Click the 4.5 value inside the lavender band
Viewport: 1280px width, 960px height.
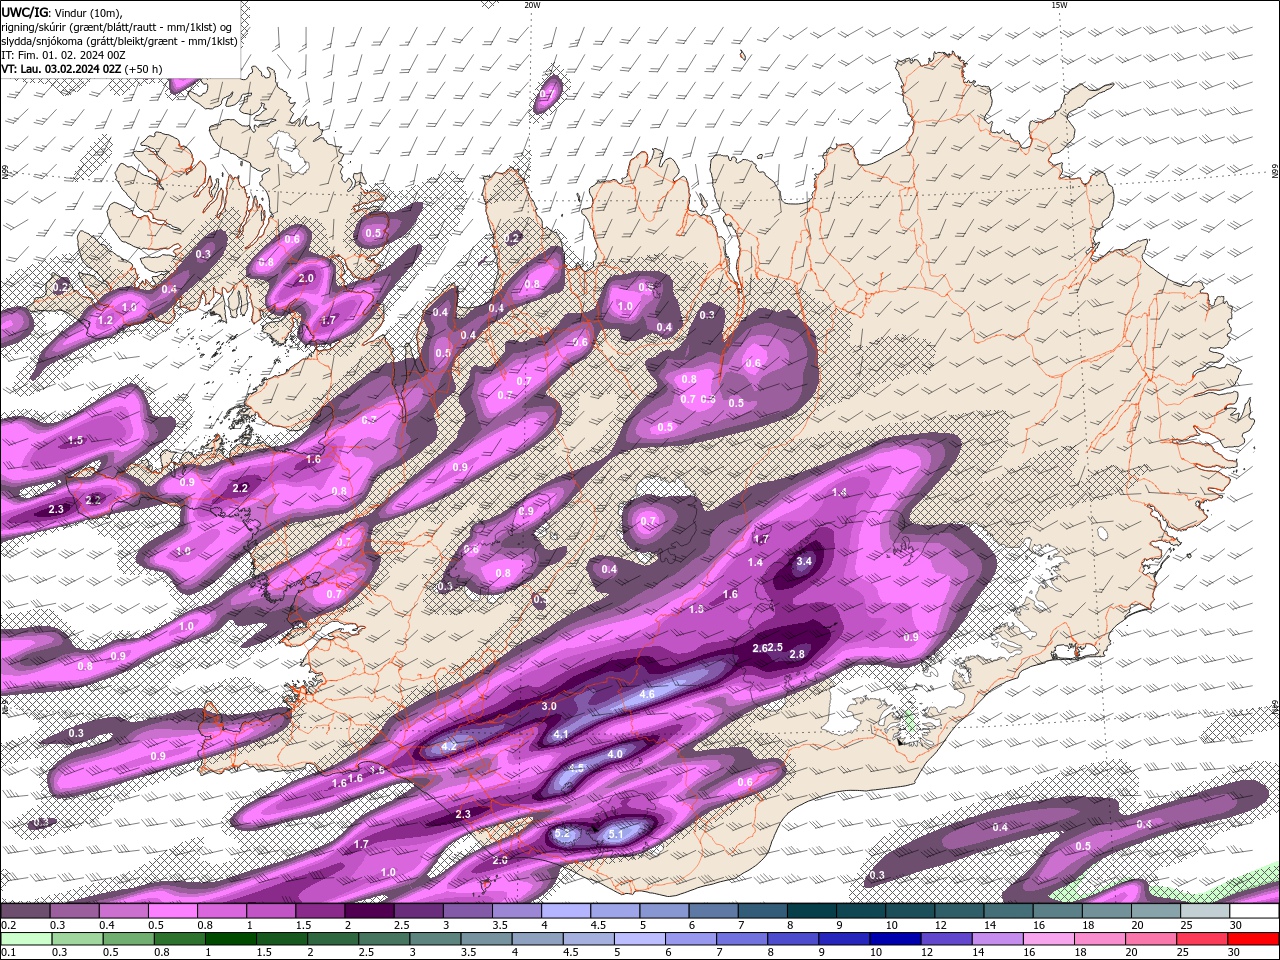[576, 768]
